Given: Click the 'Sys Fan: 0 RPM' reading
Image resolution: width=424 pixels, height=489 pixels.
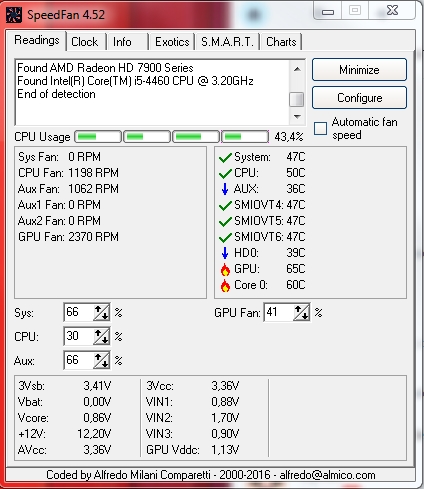Looking at the screenshot, I should (x=59, y=157).
